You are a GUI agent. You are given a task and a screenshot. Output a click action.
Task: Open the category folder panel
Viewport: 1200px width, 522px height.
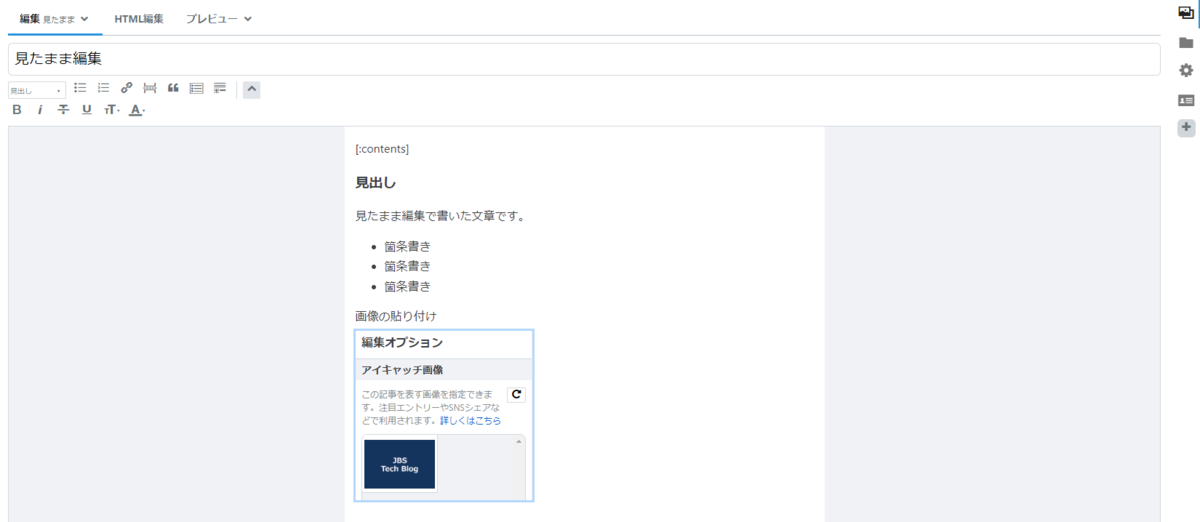1186,42
